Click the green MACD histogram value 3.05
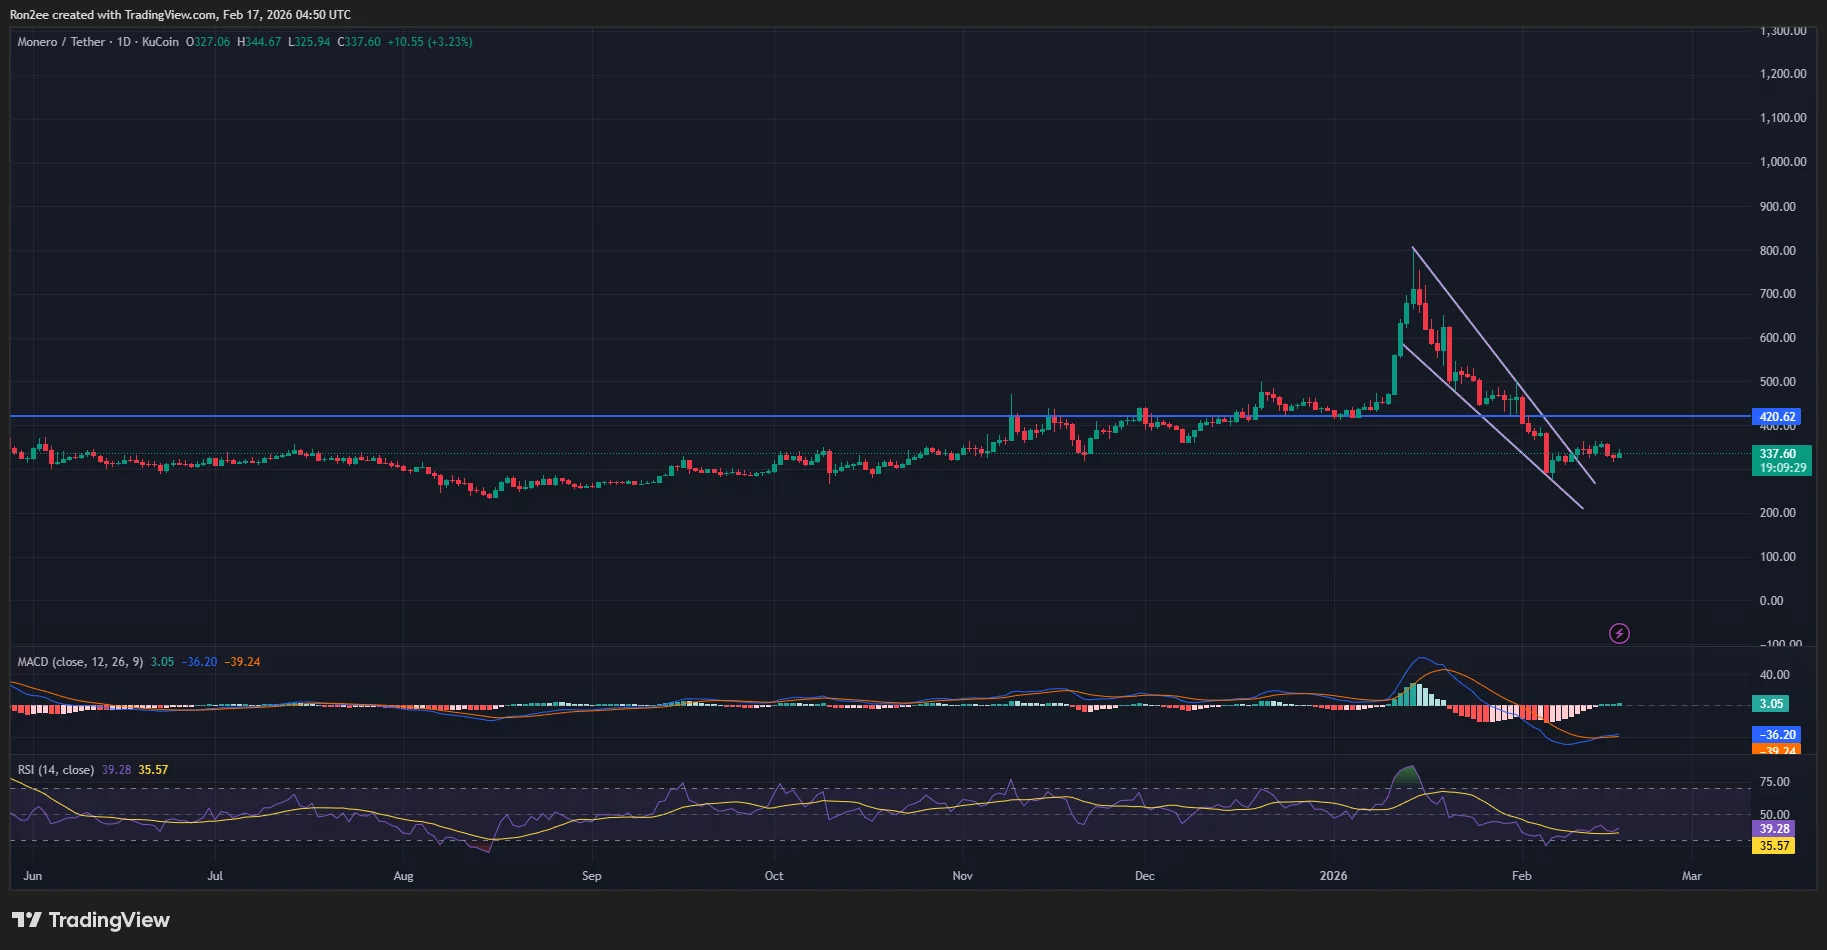This screenshot has height=950, width=1827. (1770, 703)
